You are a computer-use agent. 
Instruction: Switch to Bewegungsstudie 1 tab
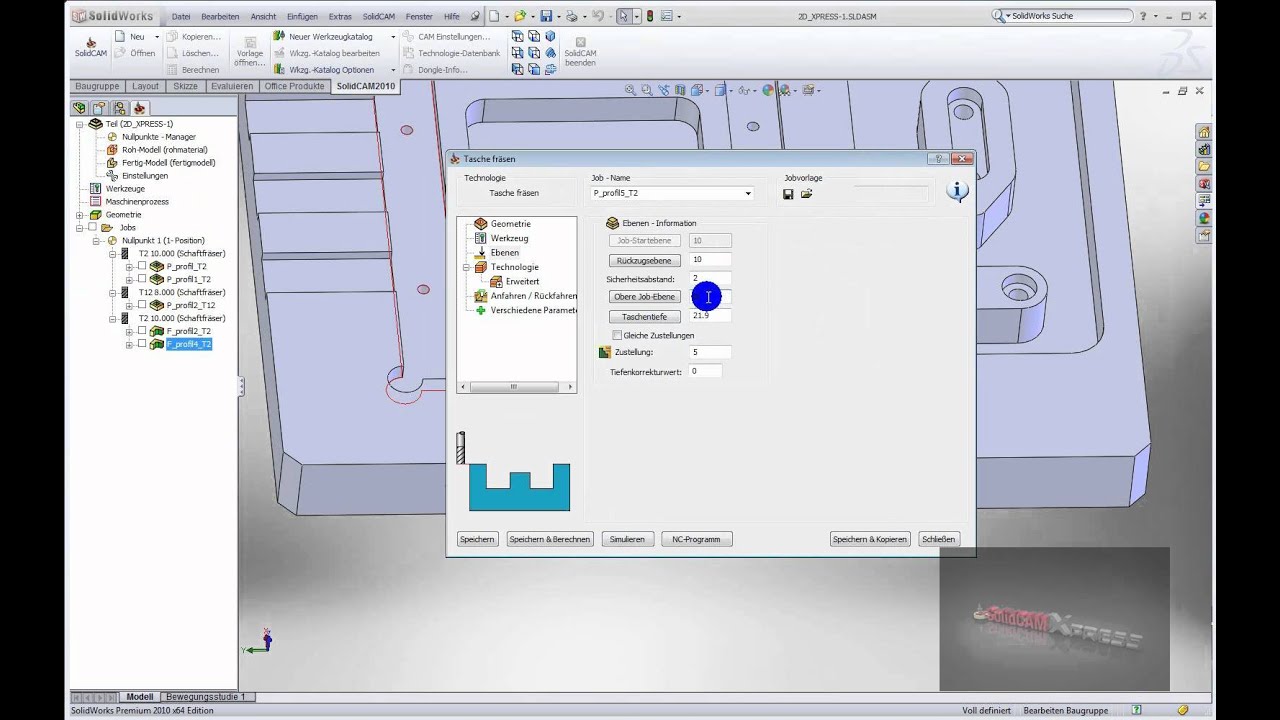(205, 697)
